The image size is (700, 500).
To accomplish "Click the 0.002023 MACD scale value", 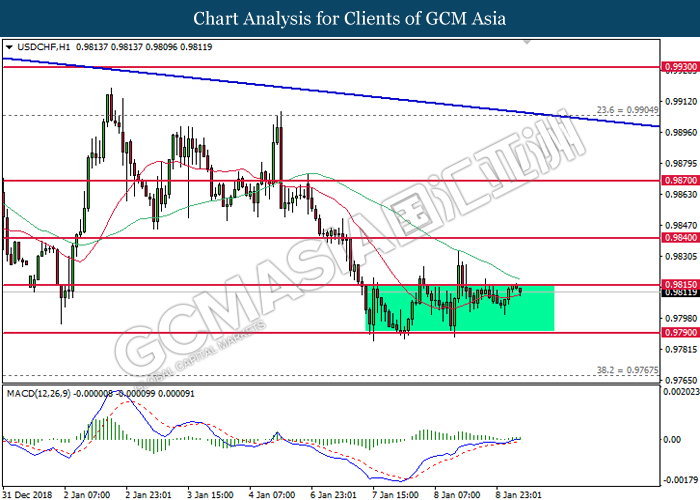I will coord(679,391).
